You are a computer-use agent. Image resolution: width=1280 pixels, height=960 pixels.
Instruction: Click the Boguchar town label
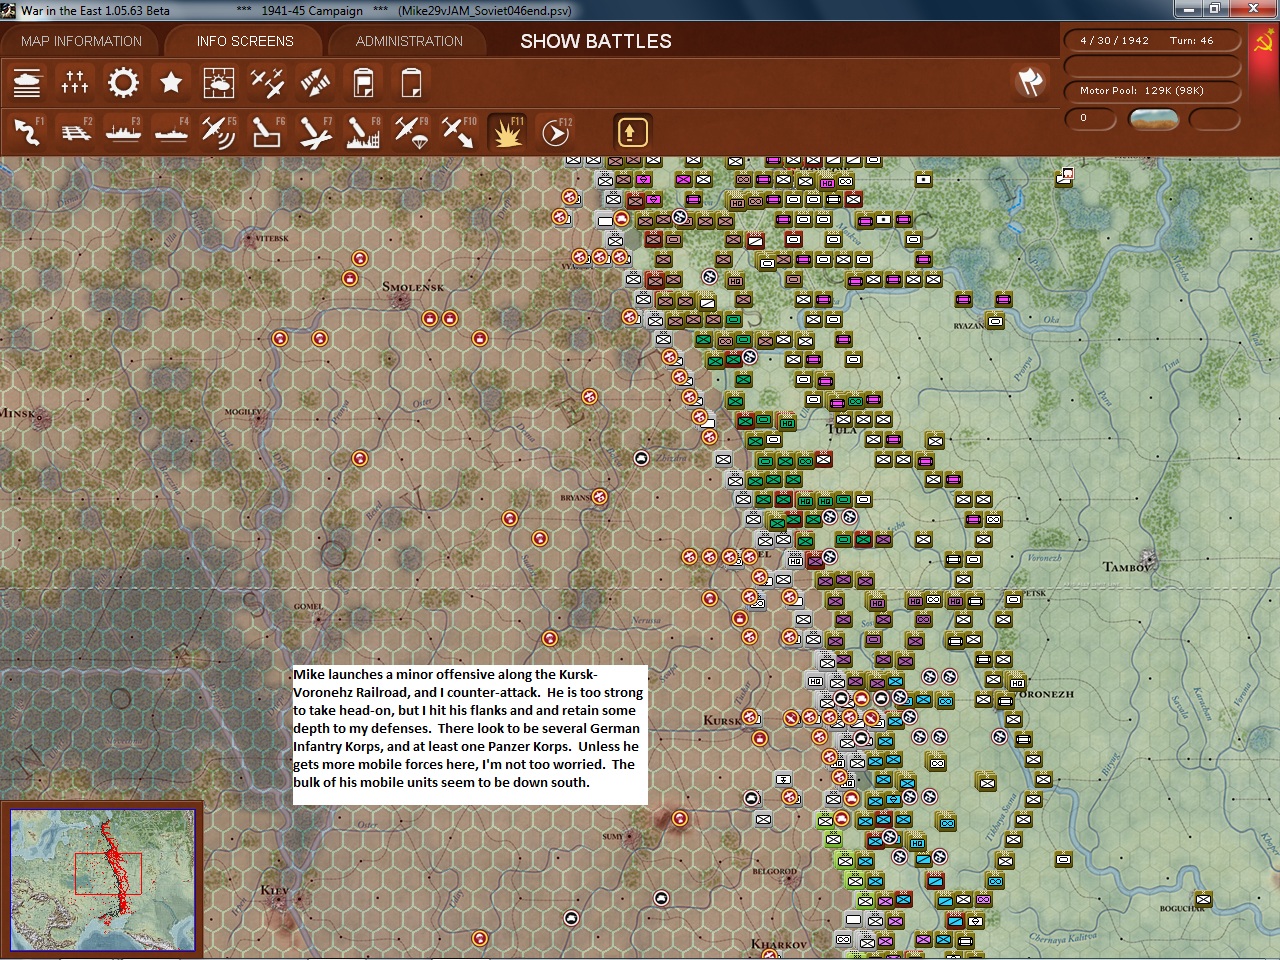point(1181,909)
